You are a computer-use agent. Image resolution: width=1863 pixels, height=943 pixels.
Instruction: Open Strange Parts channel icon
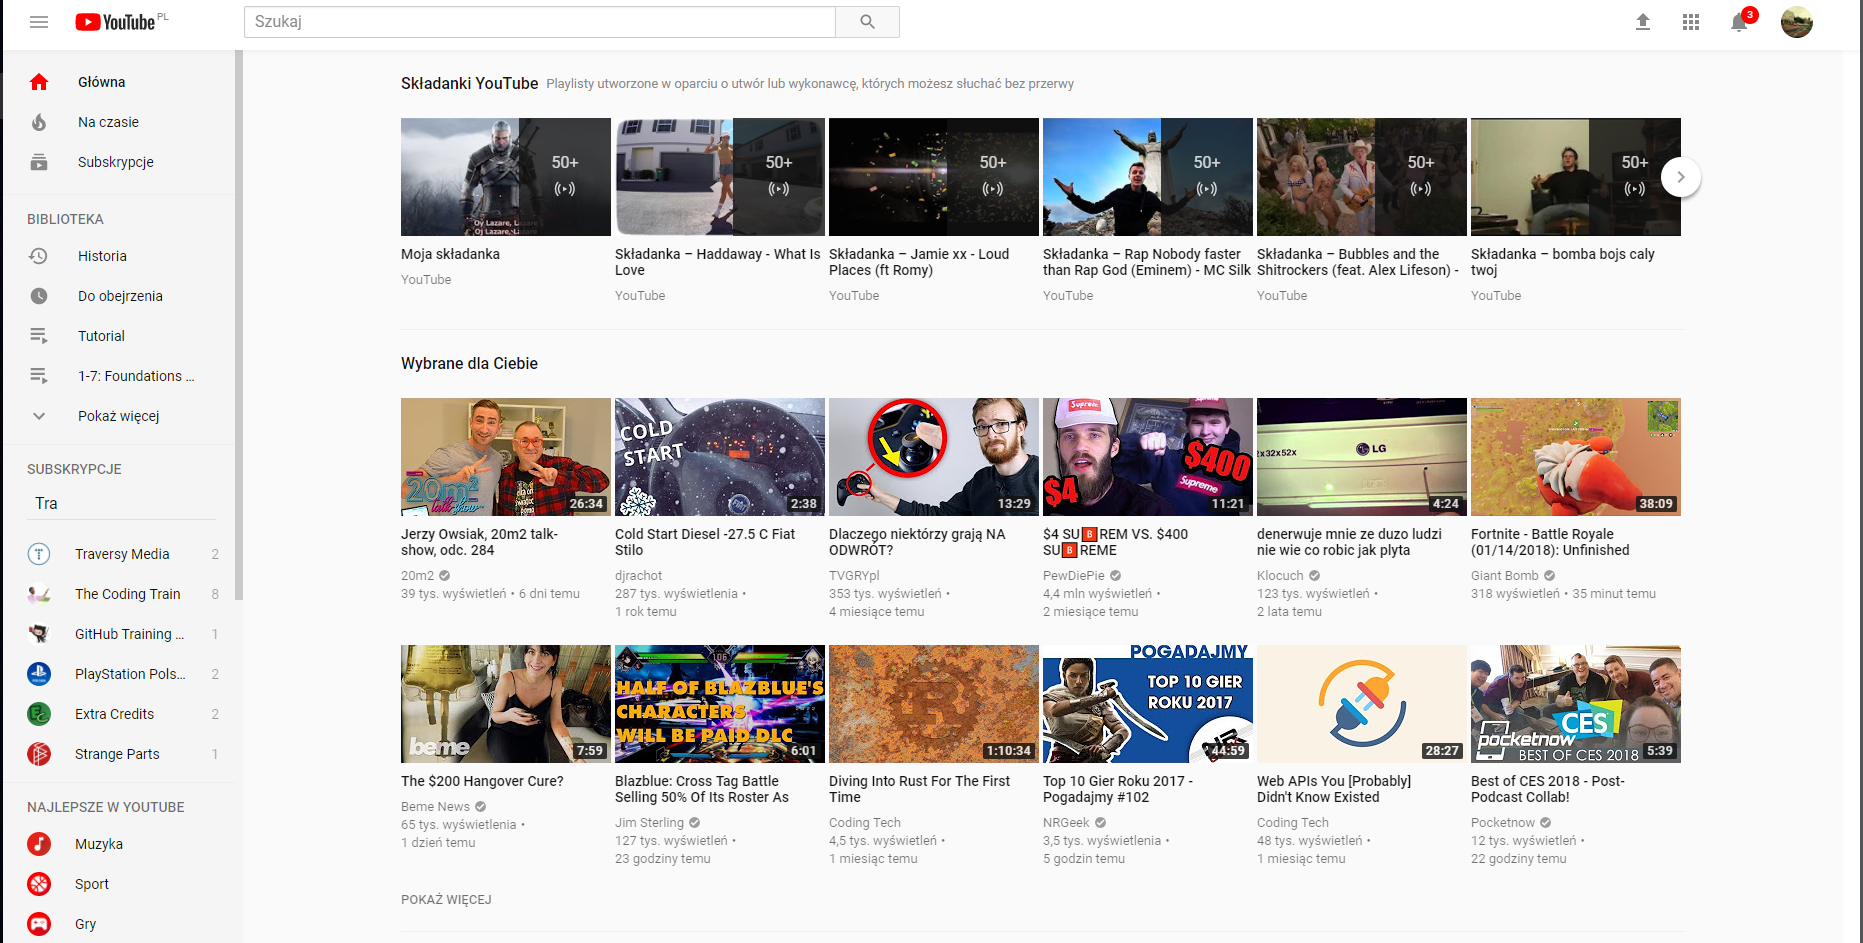[x=39, y=754]
